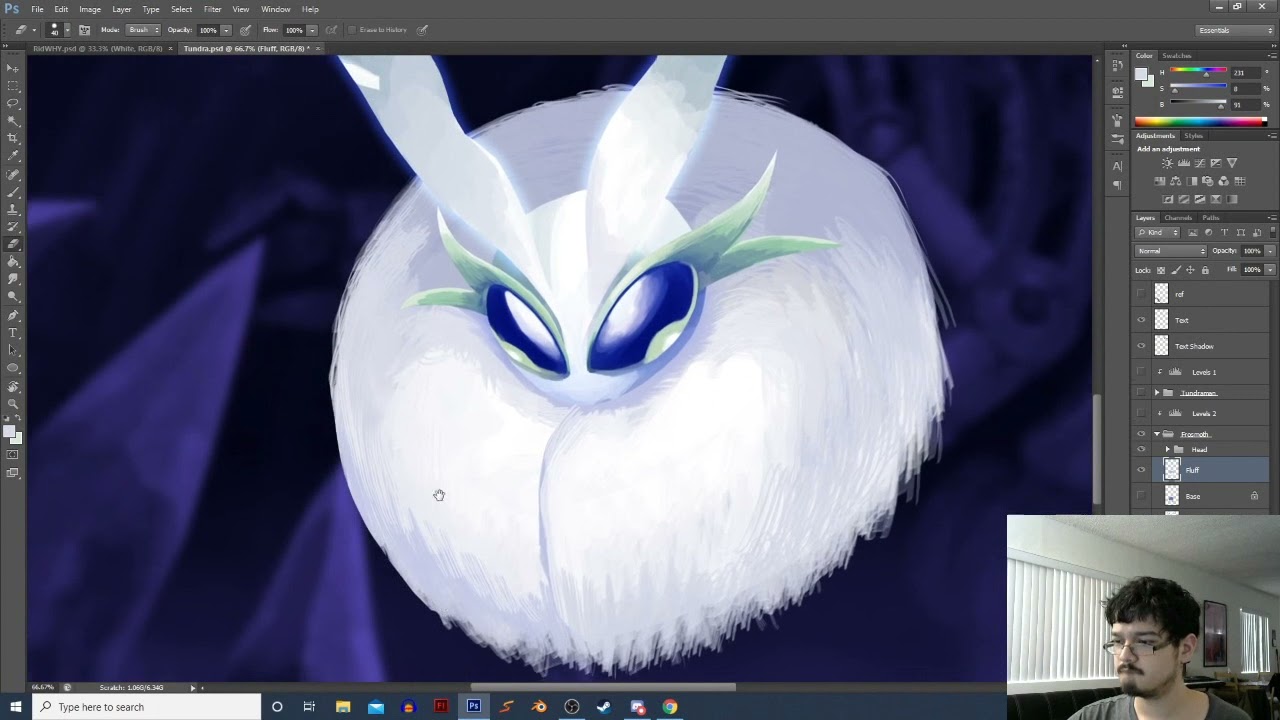Click the Hue slider in Color panel

coord(1198,72)
